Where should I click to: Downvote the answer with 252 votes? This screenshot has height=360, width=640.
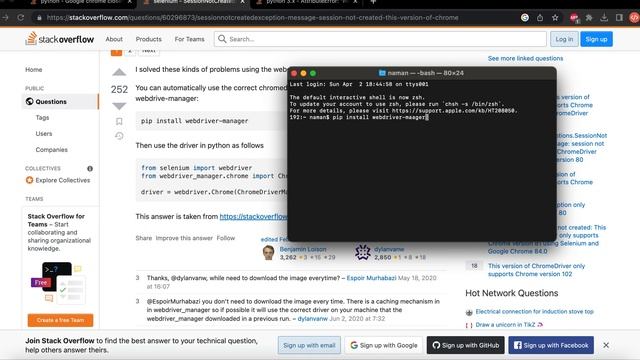119,106
